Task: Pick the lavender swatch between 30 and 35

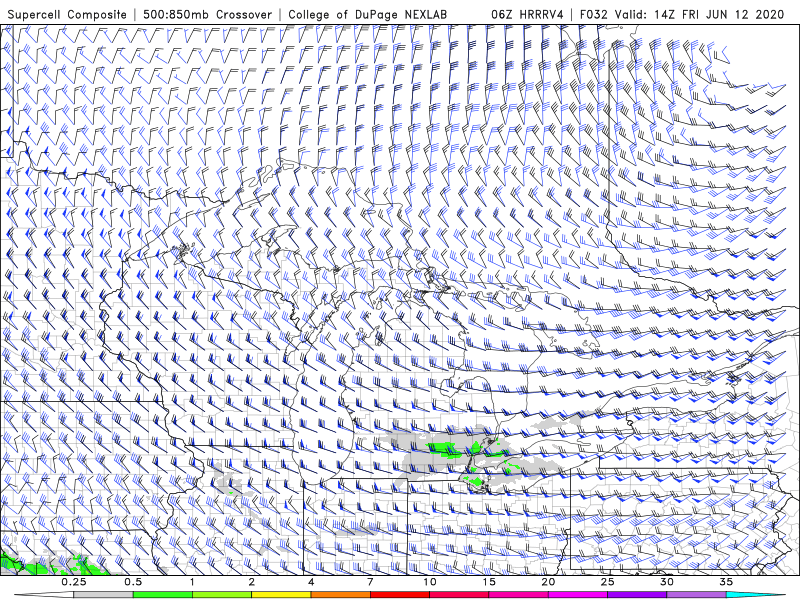Action: click(x=696, y=595)
